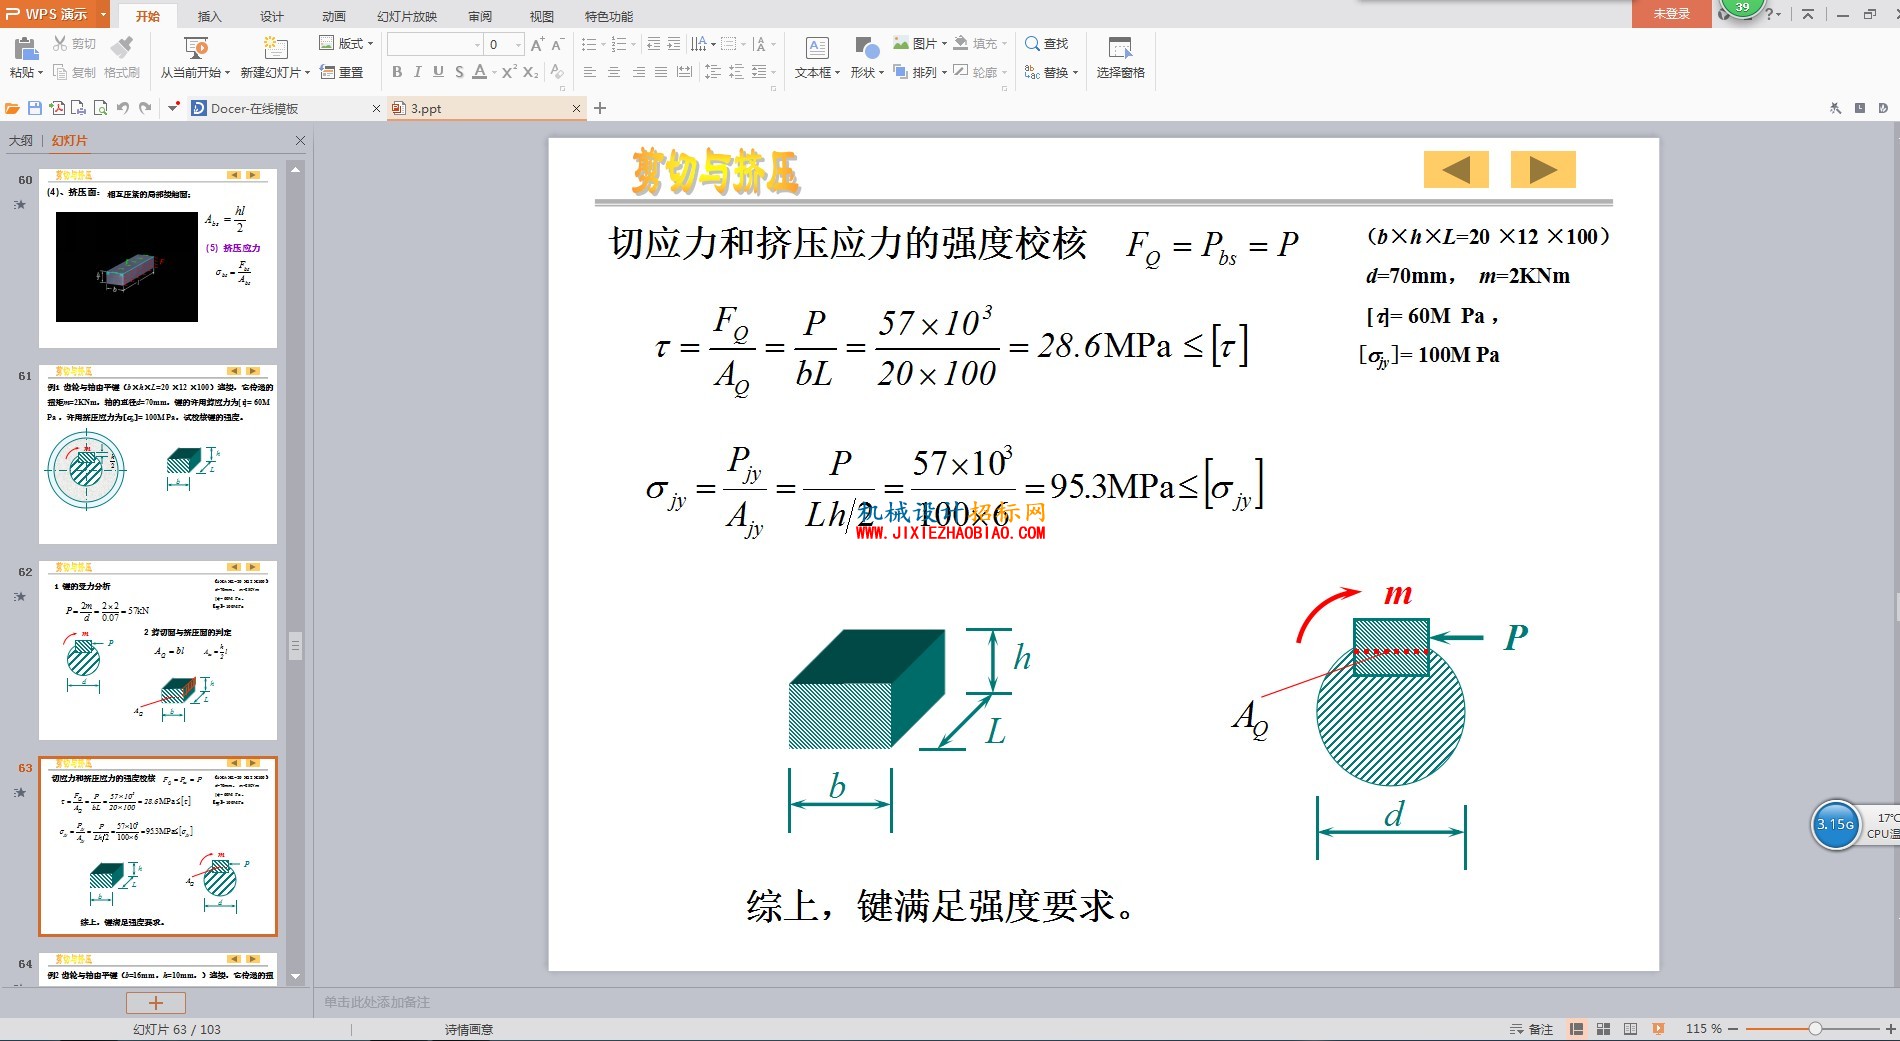This screenshot has width=1900, height=1041.
Task: Align text right
Action: pyautogui.click(x=638, y=72)
